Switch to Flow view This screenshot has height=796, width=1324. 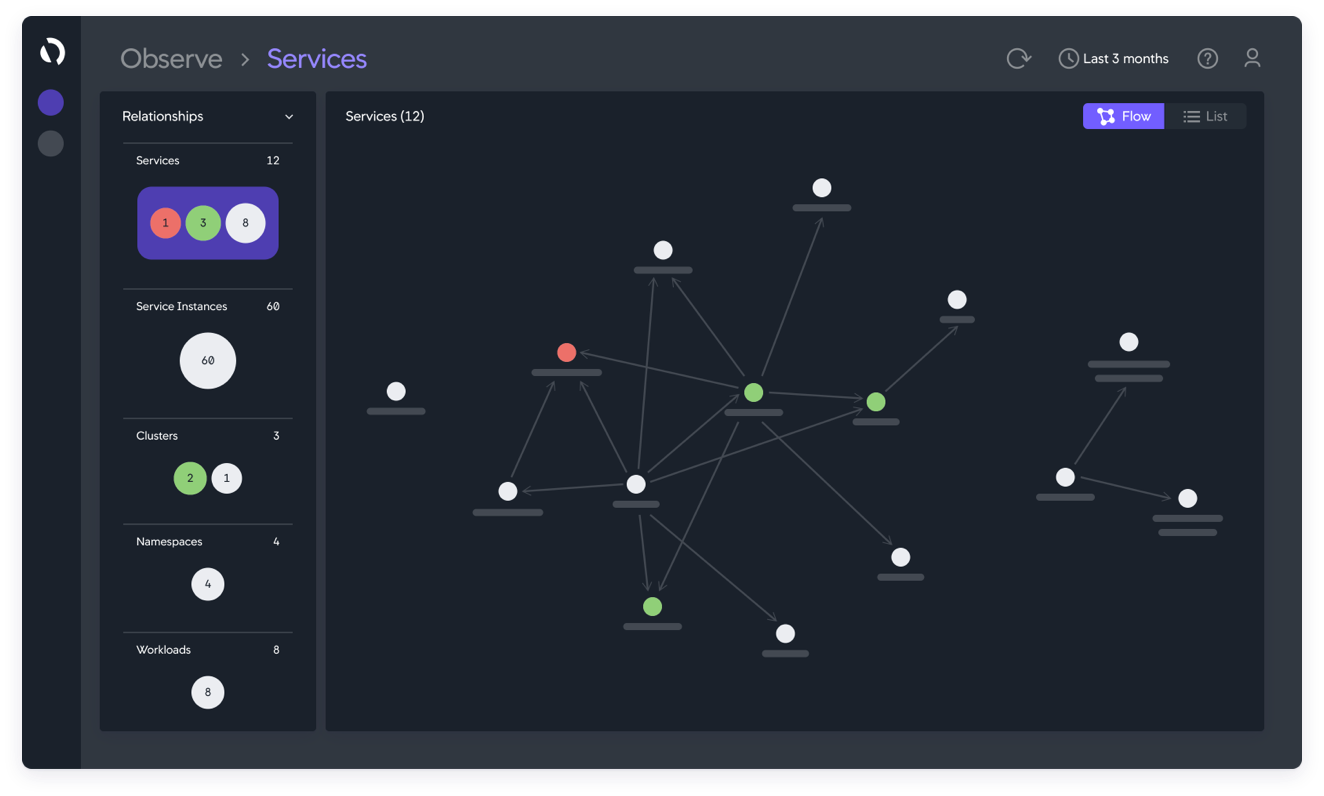1123,116
